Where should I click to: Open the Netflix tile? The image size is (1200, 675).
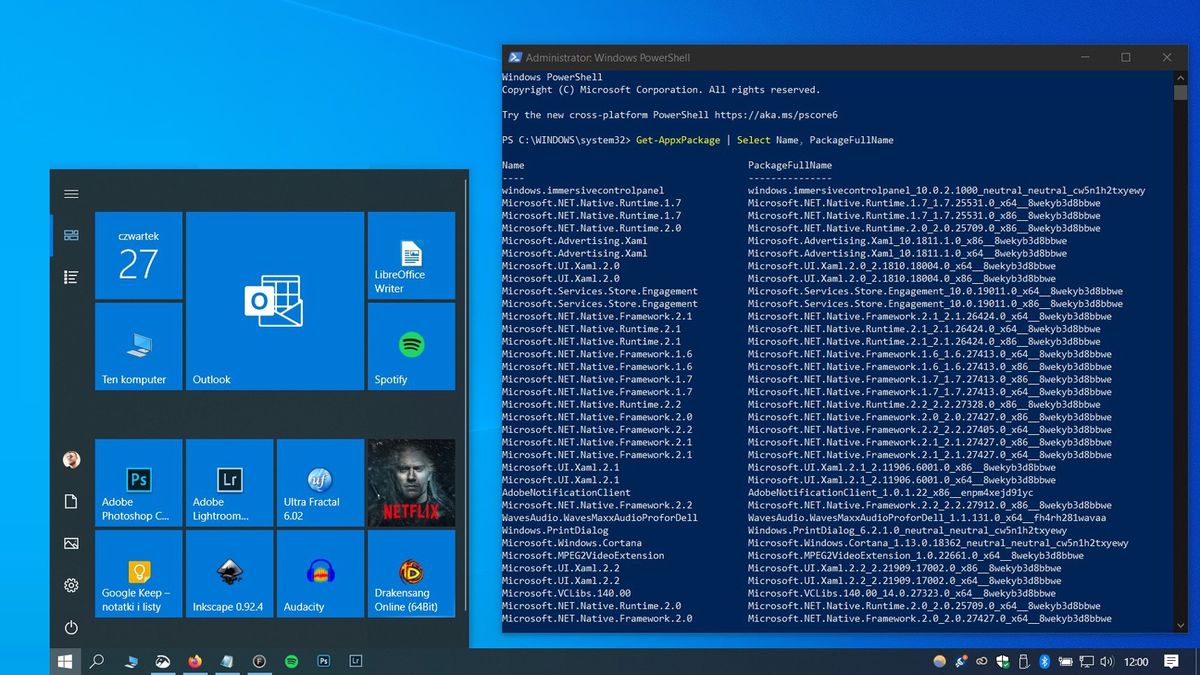tap(411, 483)
